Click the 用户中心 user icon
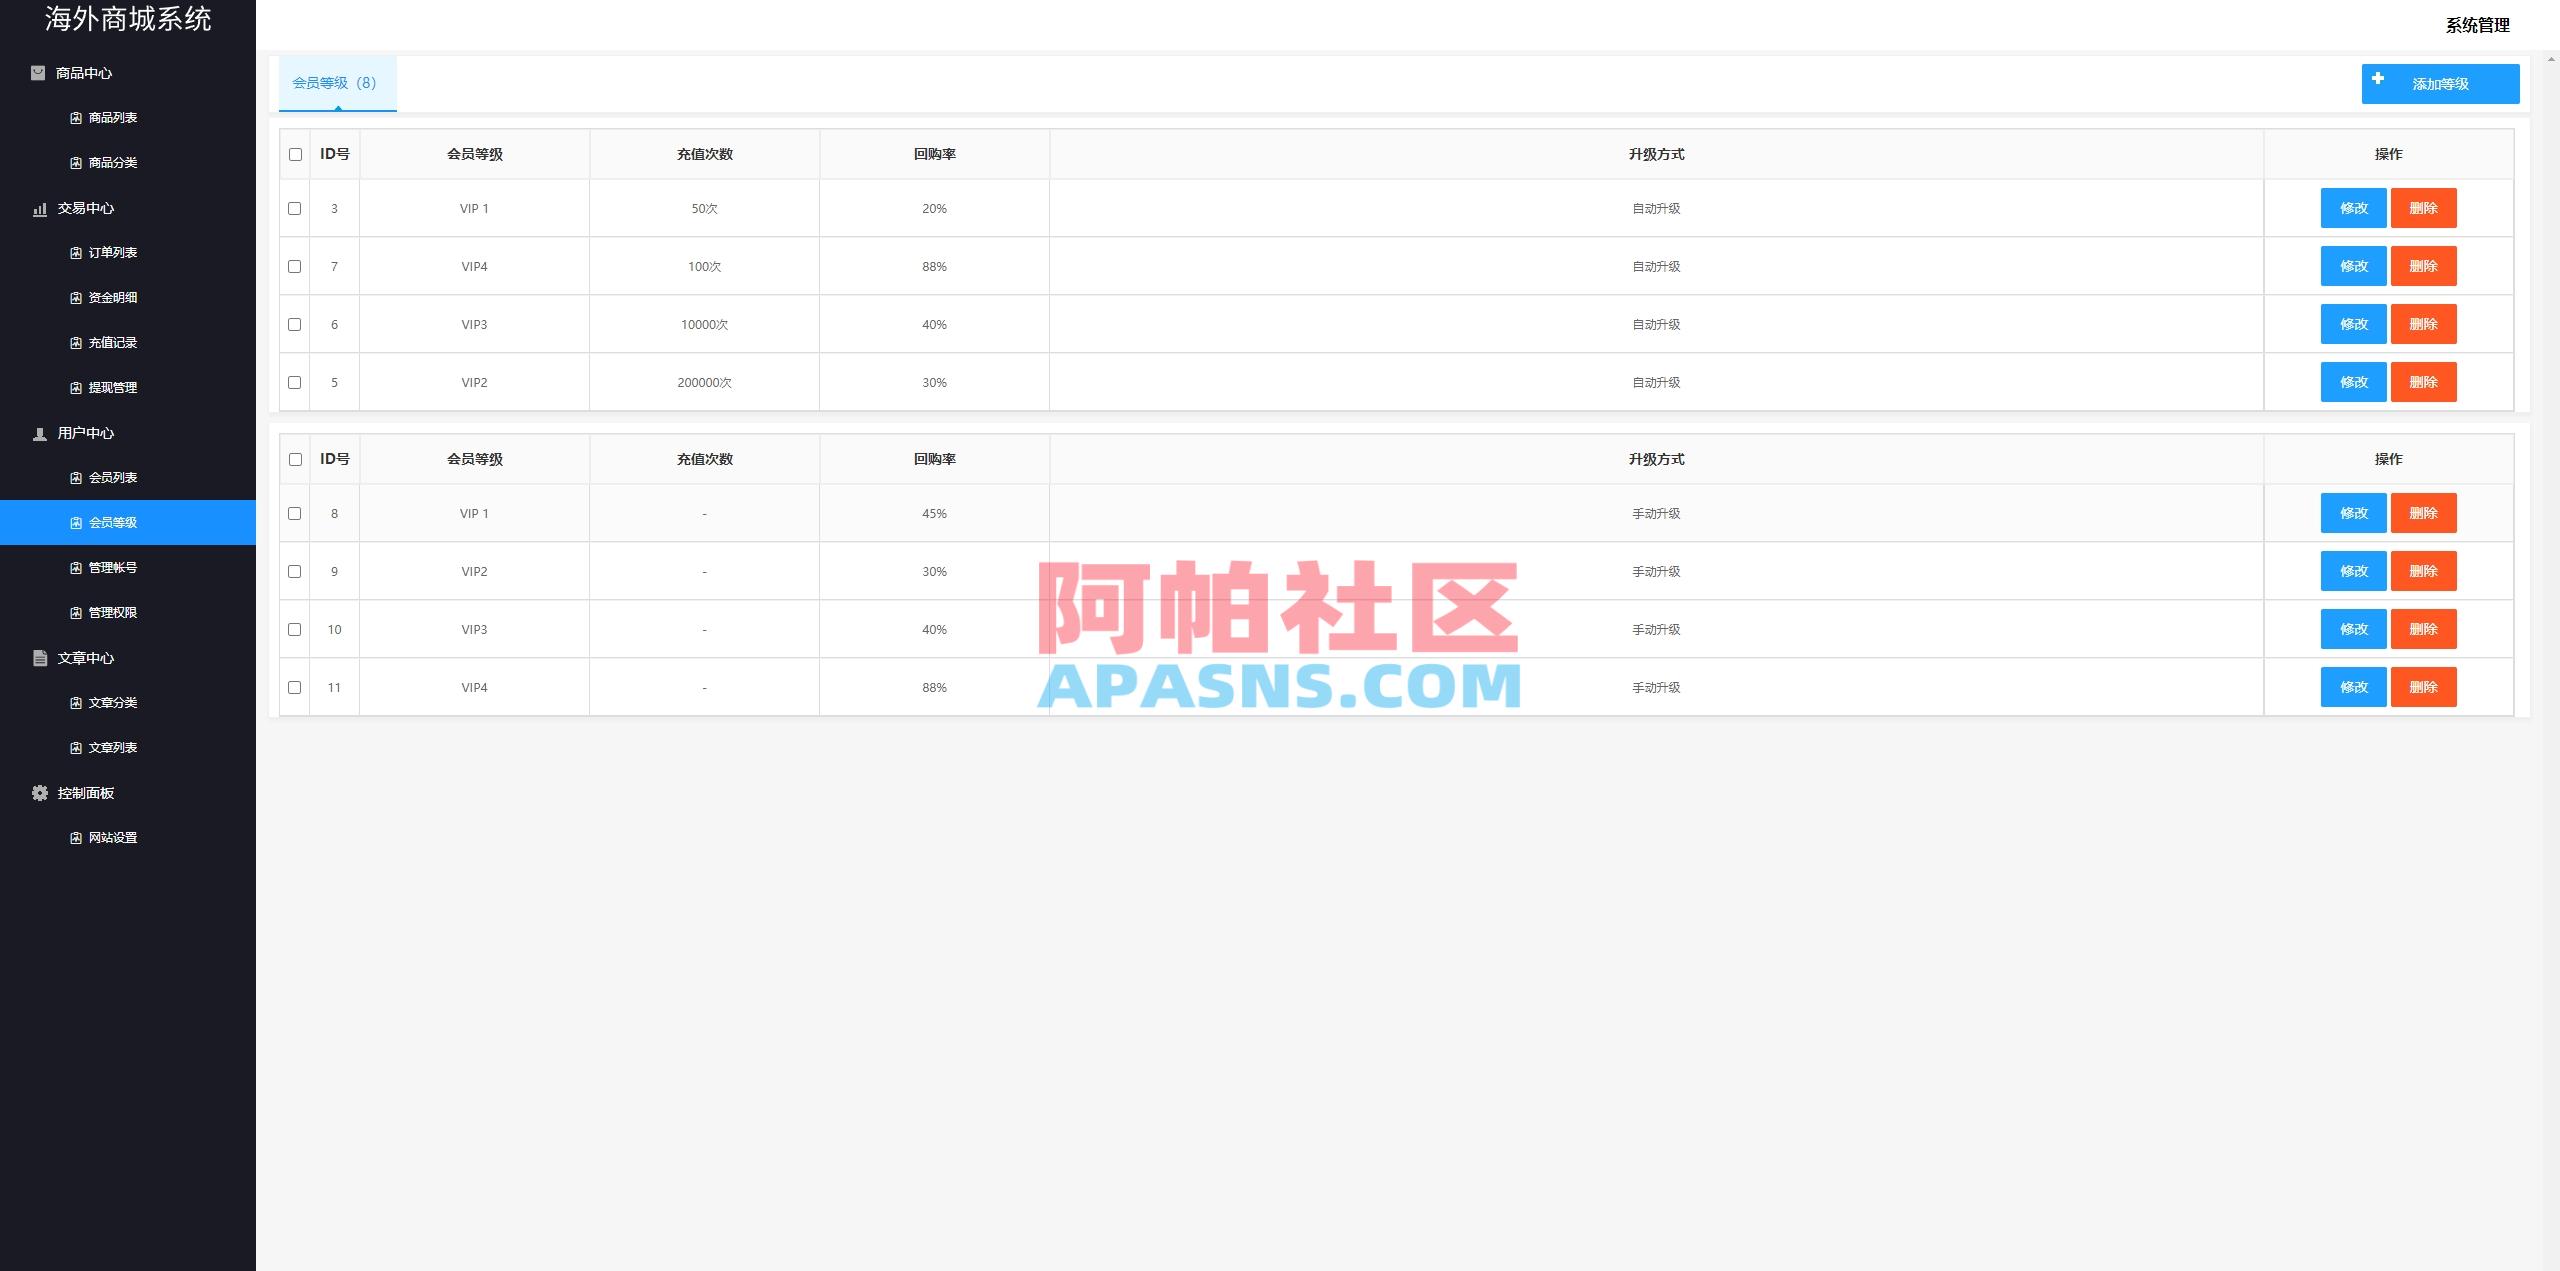 pos(39,433)
